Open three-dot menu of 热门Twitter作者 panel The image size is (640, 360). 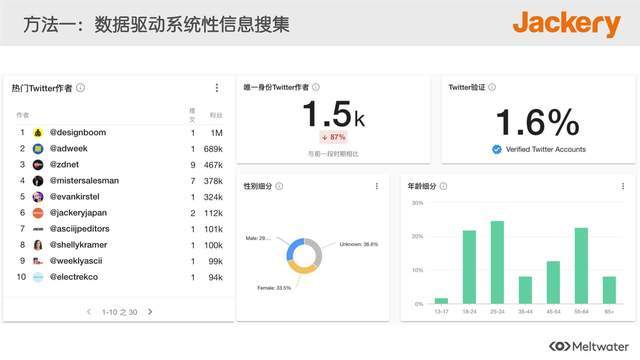tap(217, 88)
